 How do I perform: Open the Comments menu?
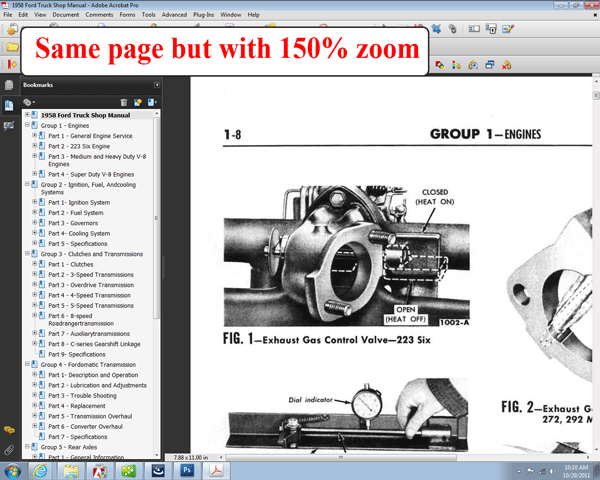[99, 15]
